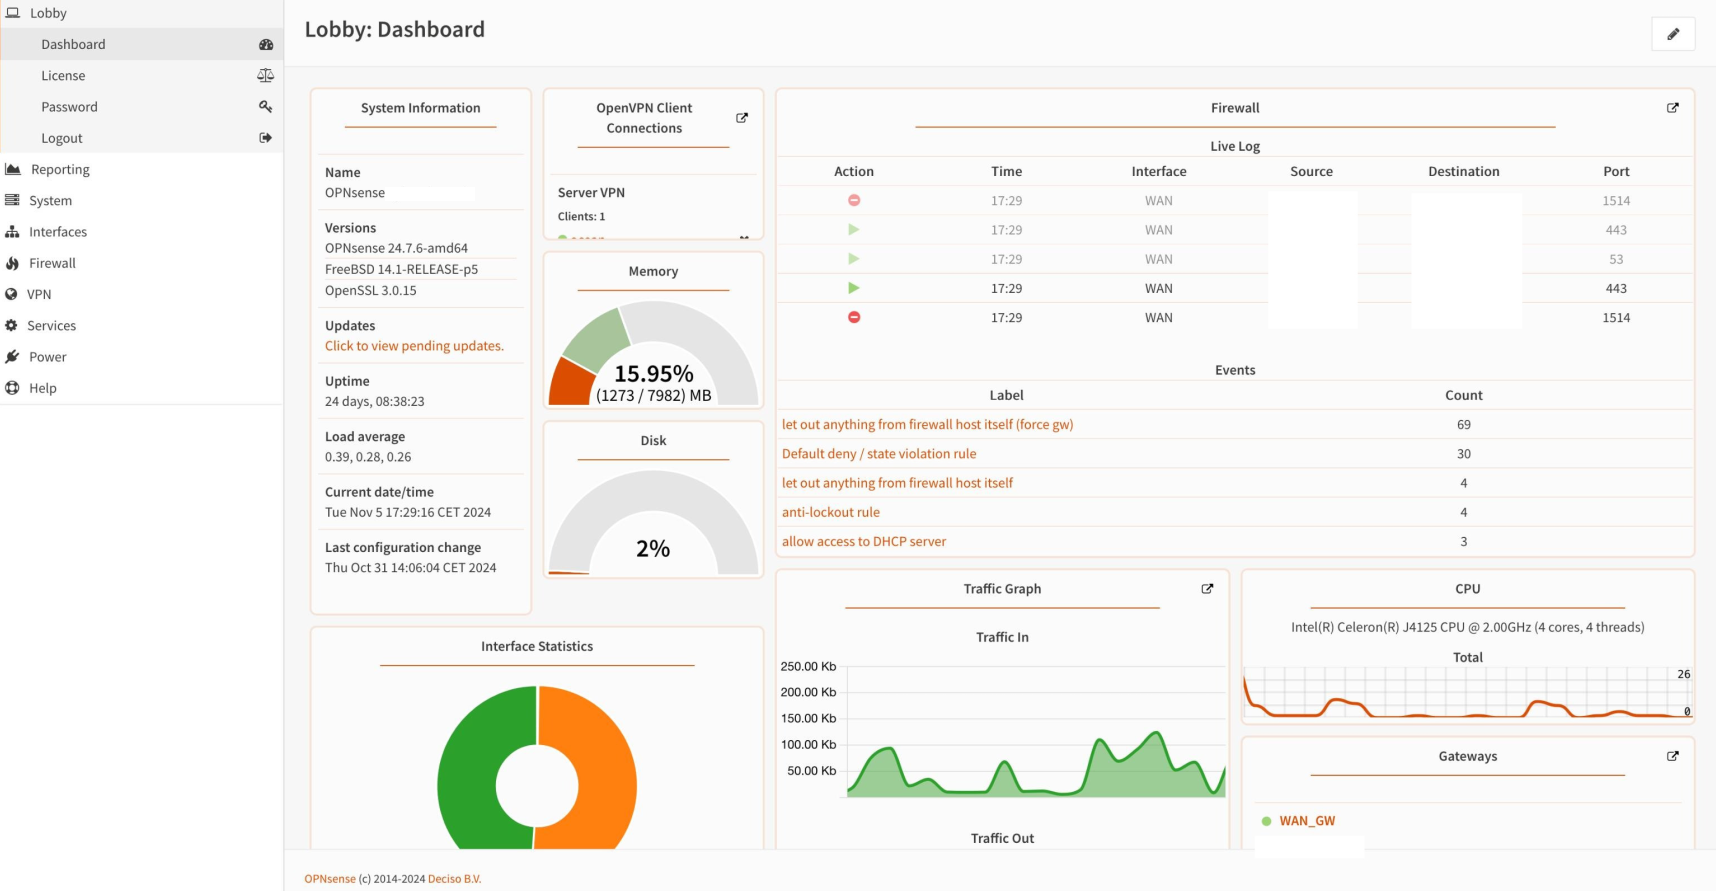This screenshot has width=1716, height=891.
Task: Open Gateways widget external link icon
Action: click(x=1673, y=756)
